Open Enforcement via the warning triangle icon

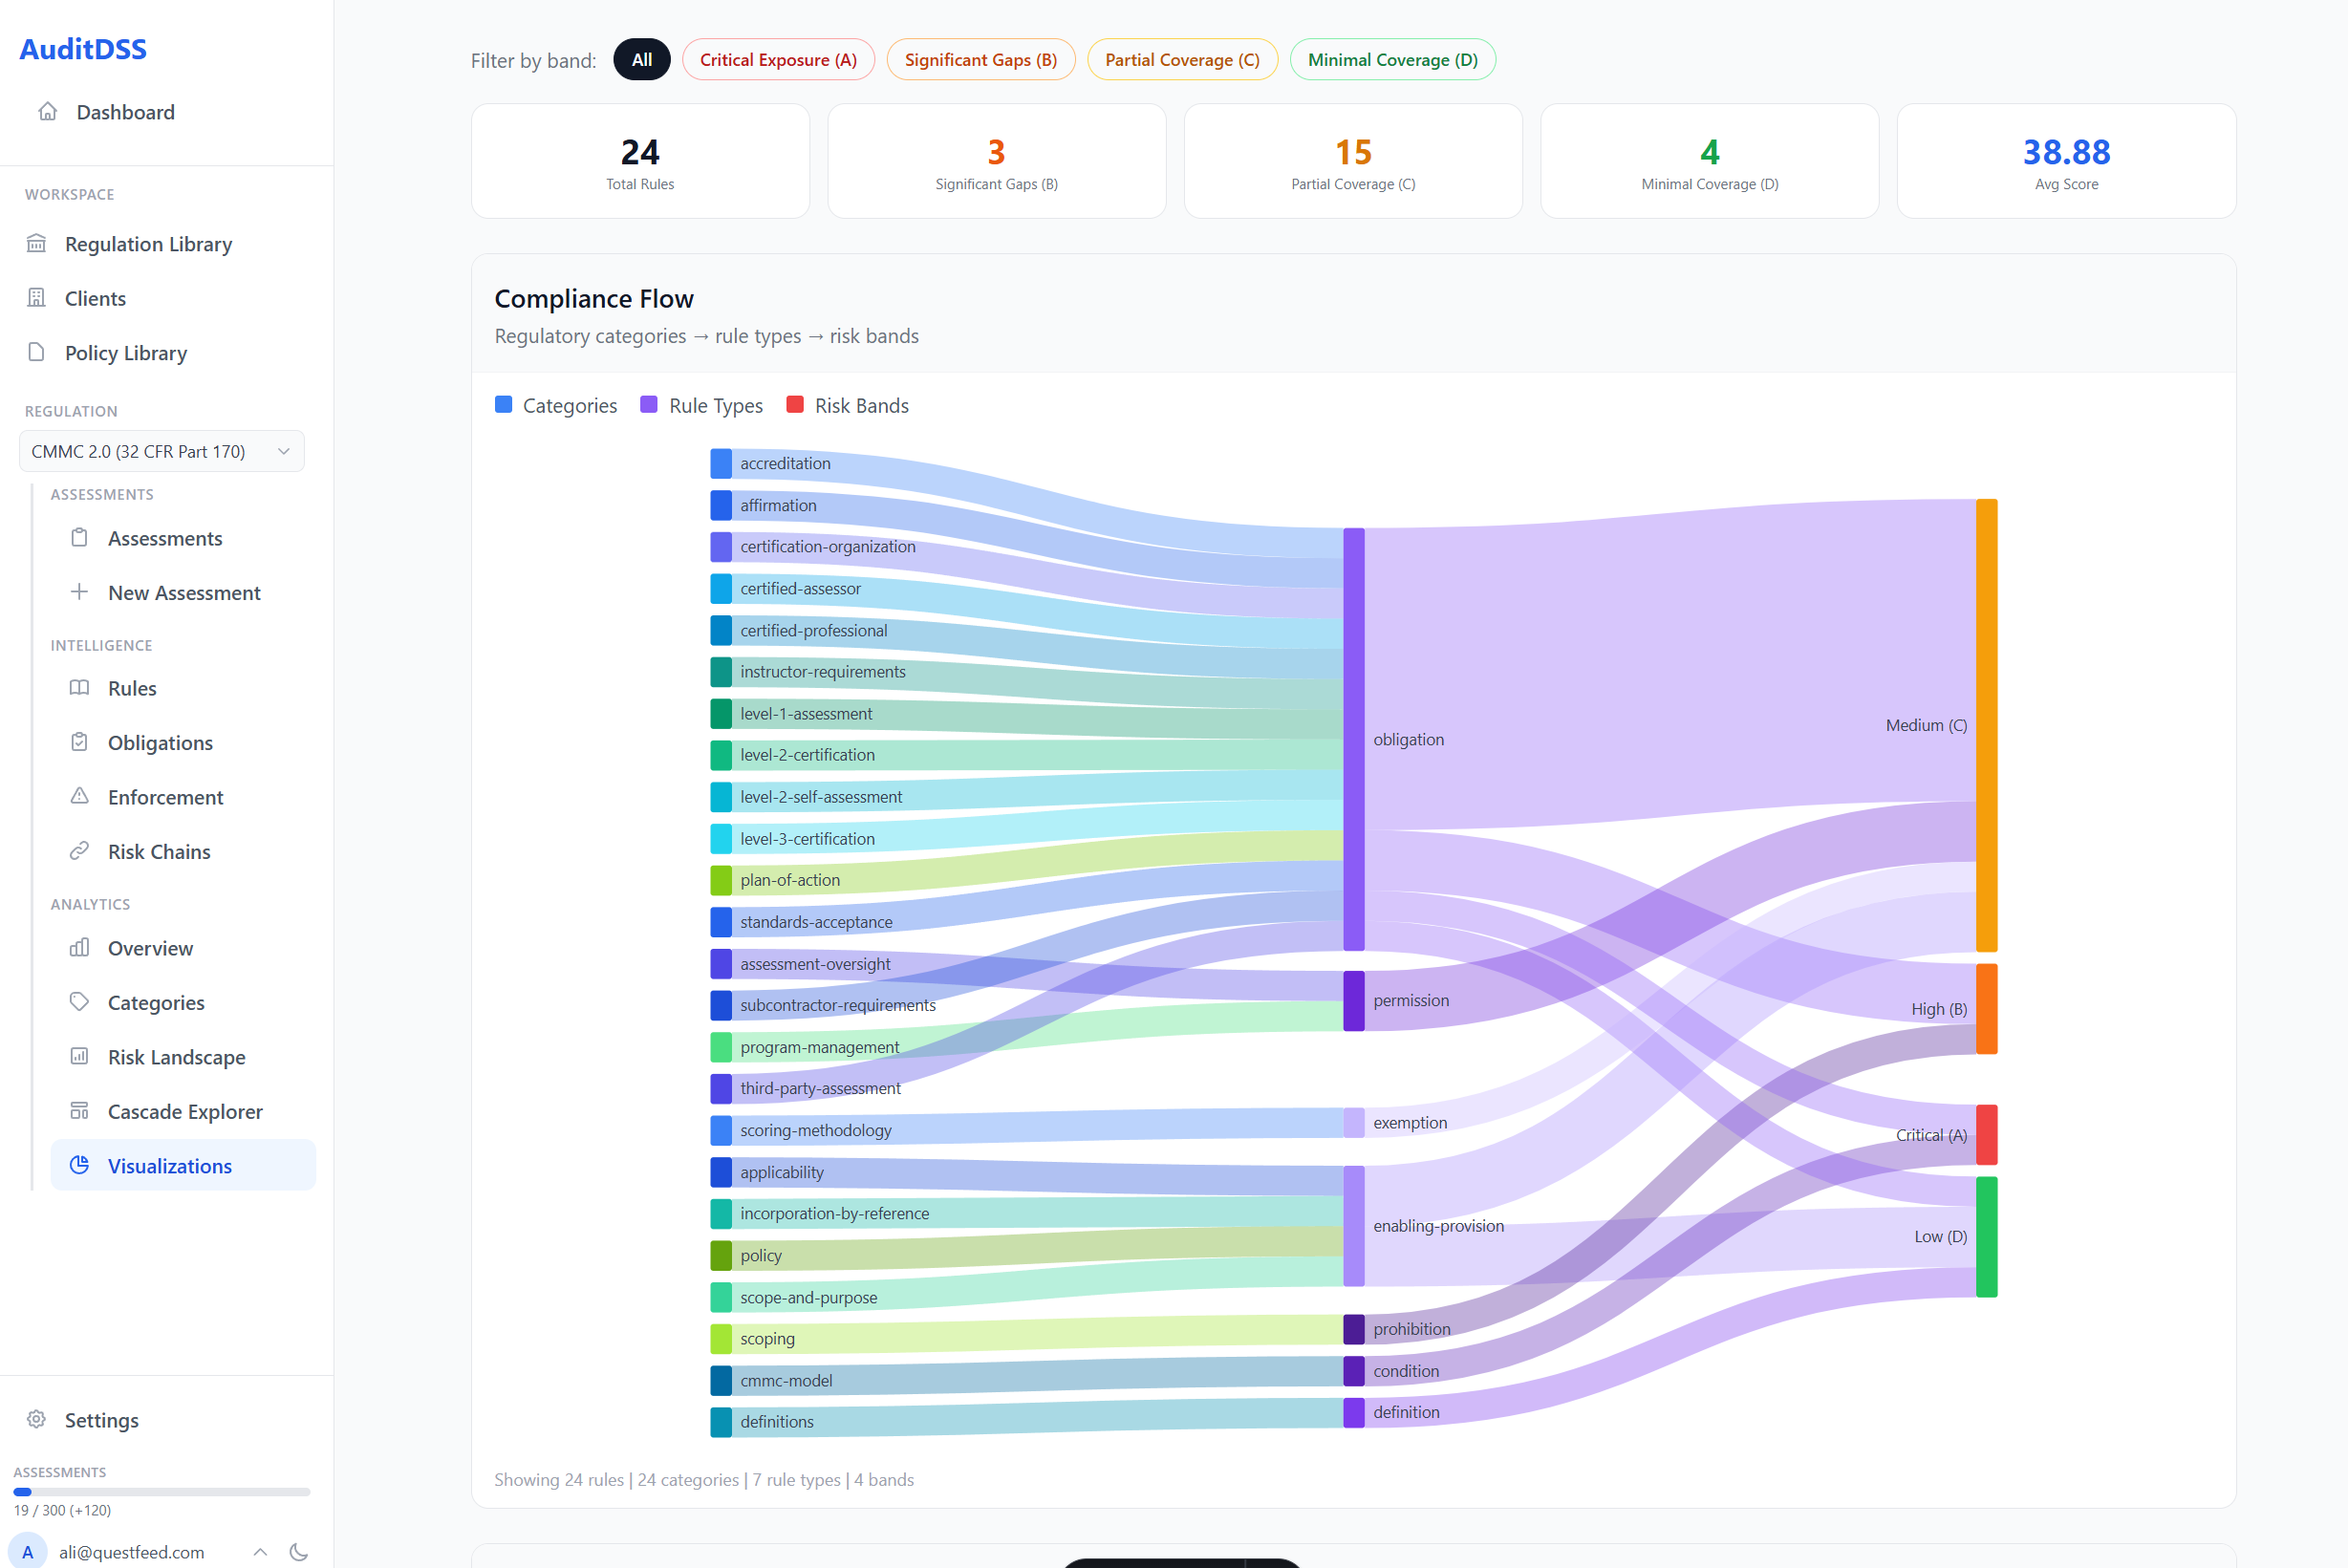[80, 796]
